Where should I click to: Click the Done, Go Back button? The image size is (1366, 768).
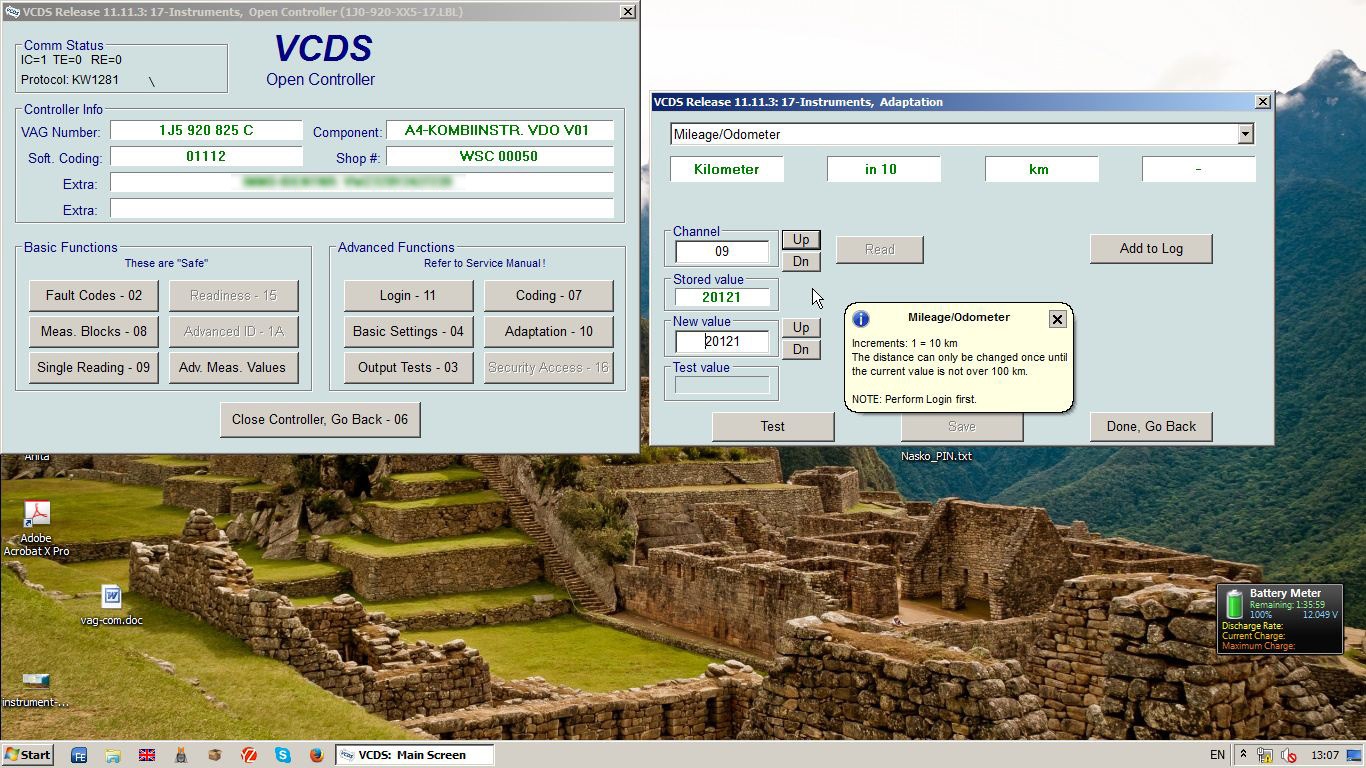(1150, 427)
